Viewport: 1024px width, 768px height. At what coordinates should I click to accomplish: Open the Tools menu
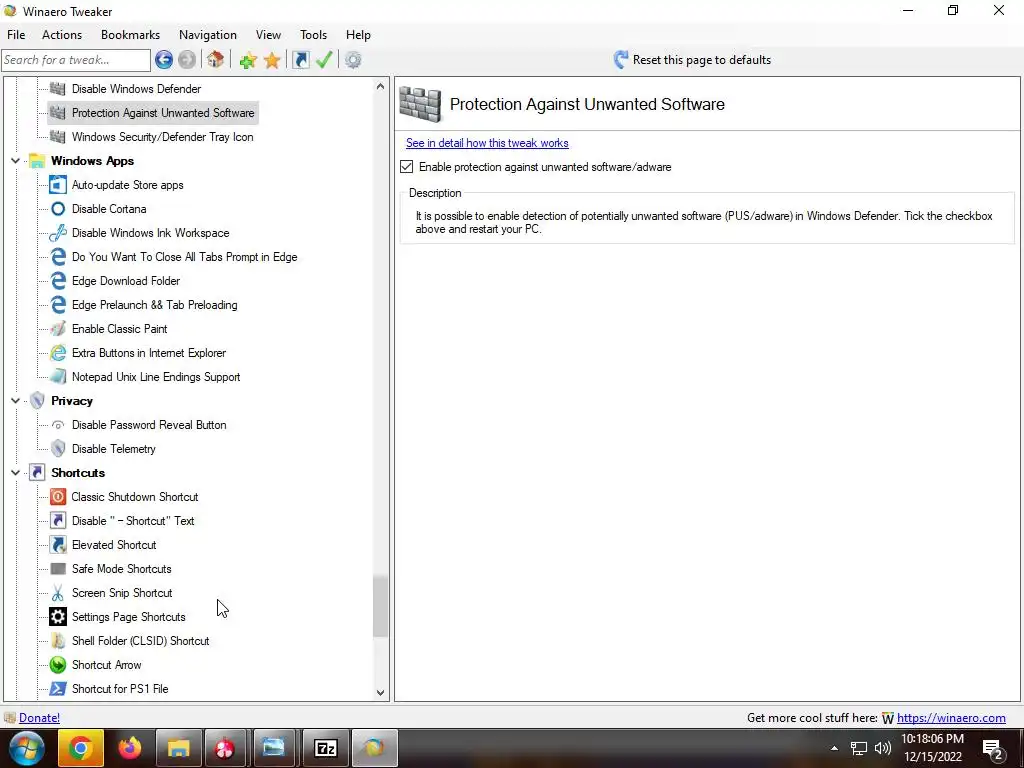pyautogui.click(x=313, y=35)
